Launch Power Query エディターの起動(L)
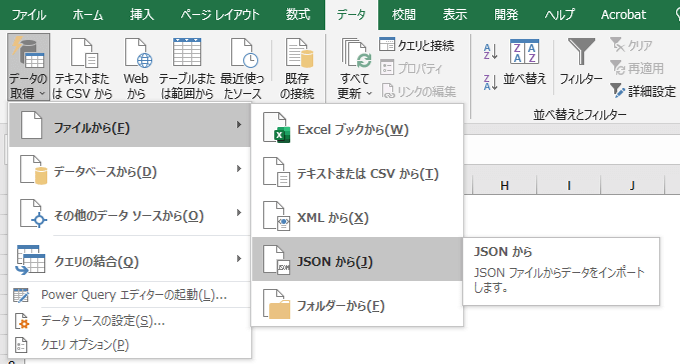This screenshot has height=364, width=680. 130,295
